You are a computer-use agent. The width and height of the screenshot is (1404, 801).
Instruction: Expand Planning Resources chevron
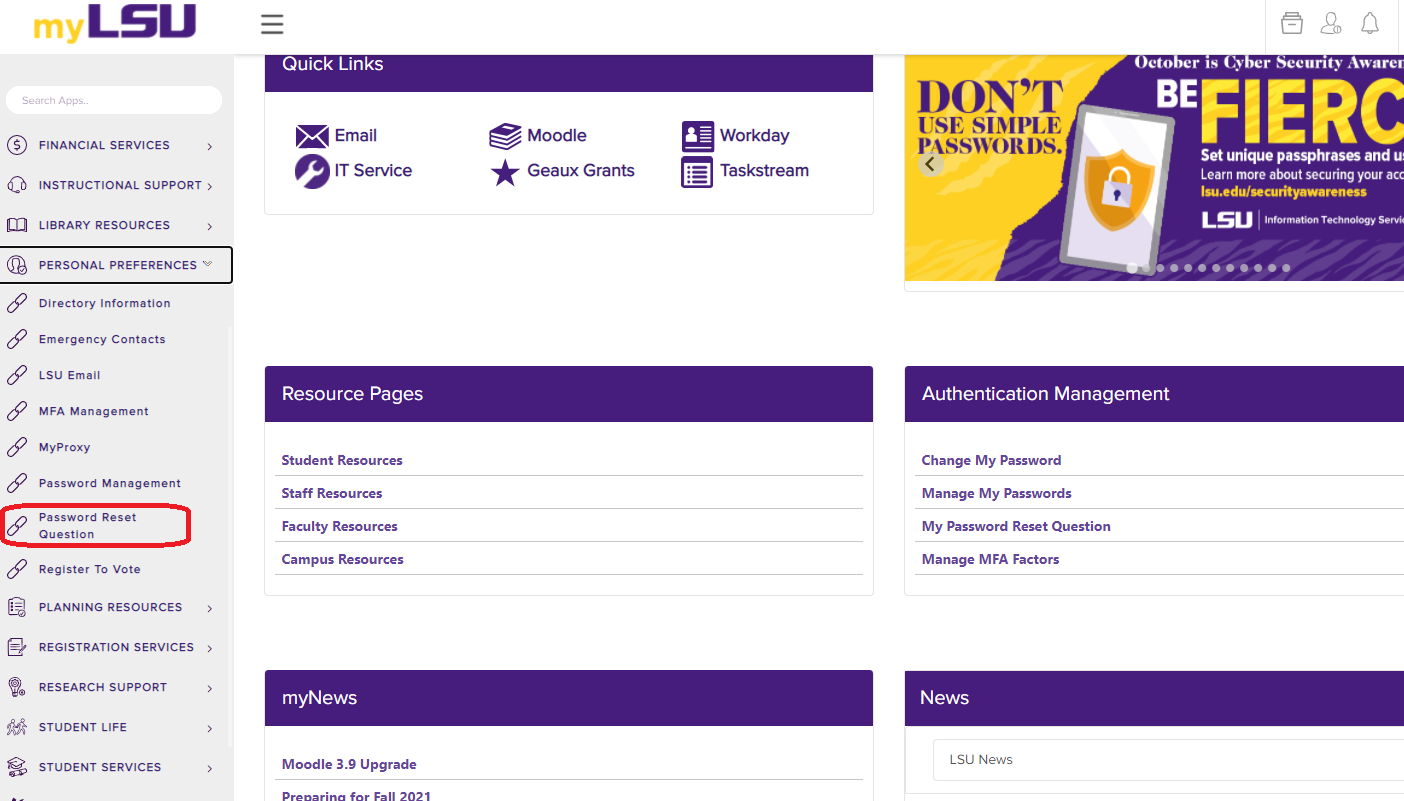[210, 609]
